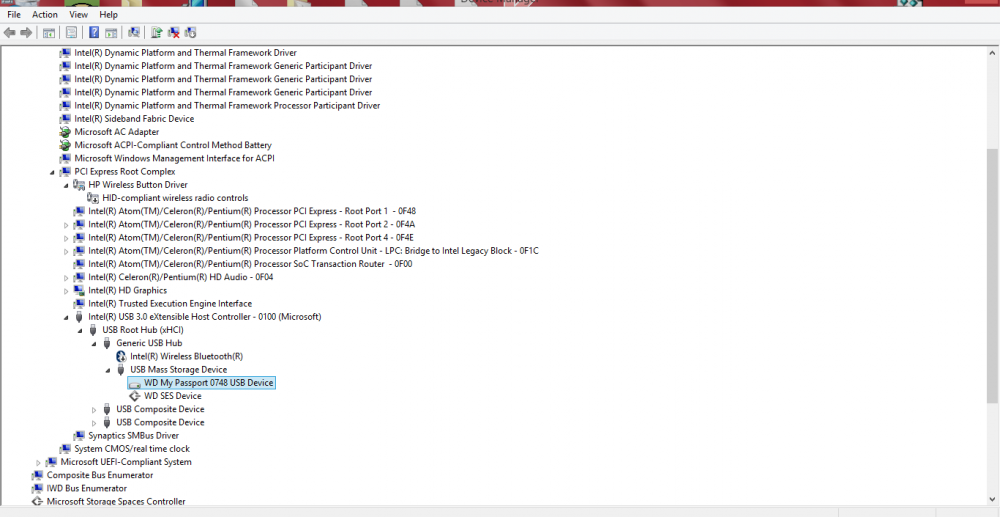Image resolution: width=1000 pixels, height=517 pixels.
Task: Open the Action menu
Action: coord(45,14)
